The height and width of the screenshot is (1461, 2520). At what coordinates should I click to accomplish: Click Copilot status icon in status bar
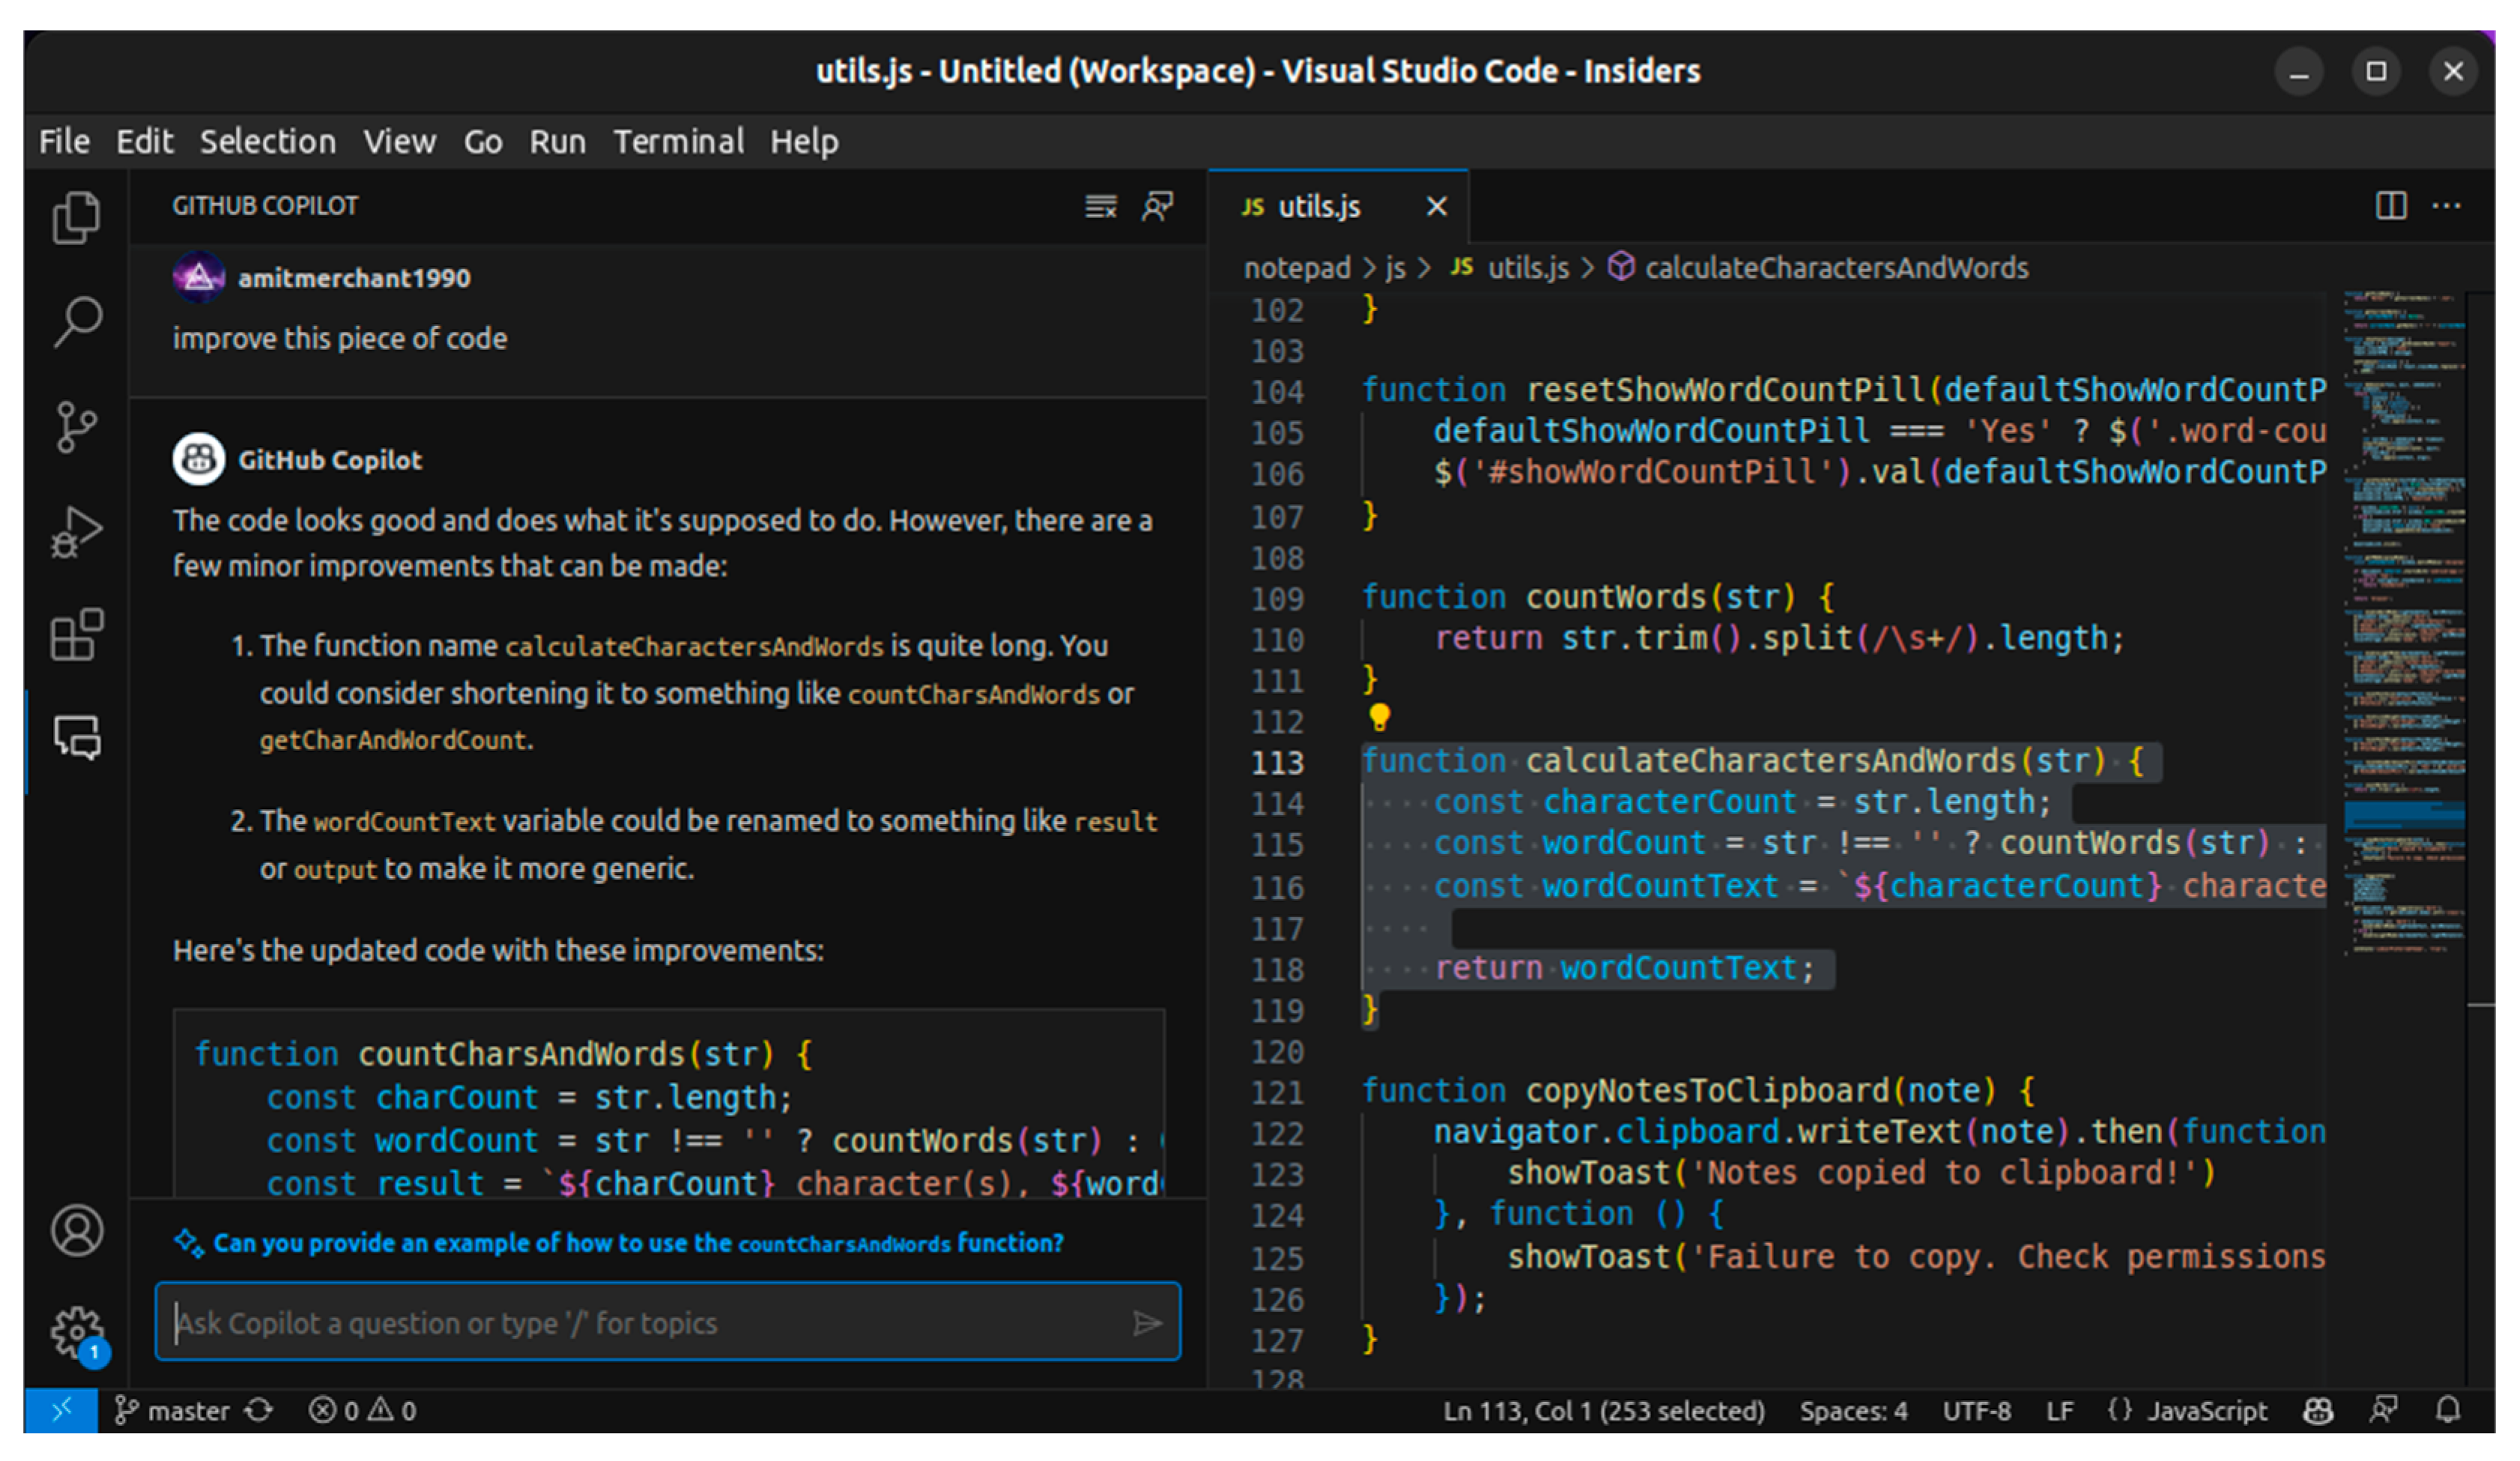click(x=2318, y=1411)
